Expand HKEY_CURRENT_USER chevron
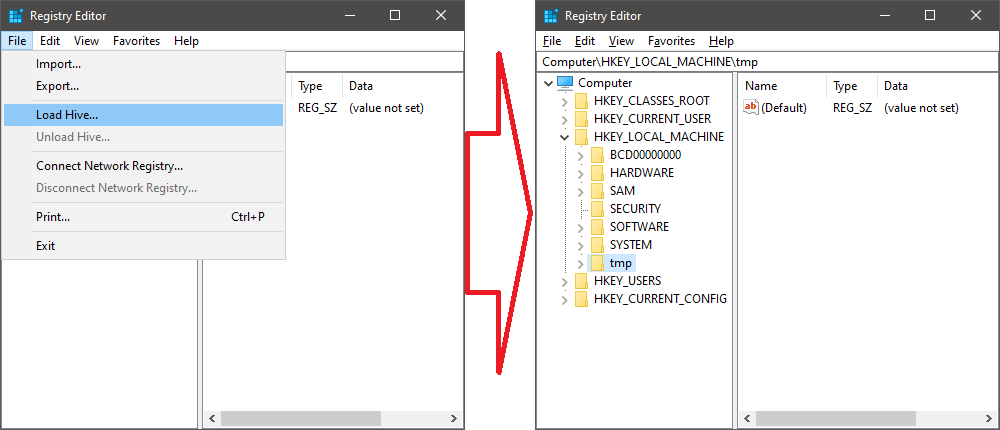This screenshot has width=1000, height=430. [564, 119]
